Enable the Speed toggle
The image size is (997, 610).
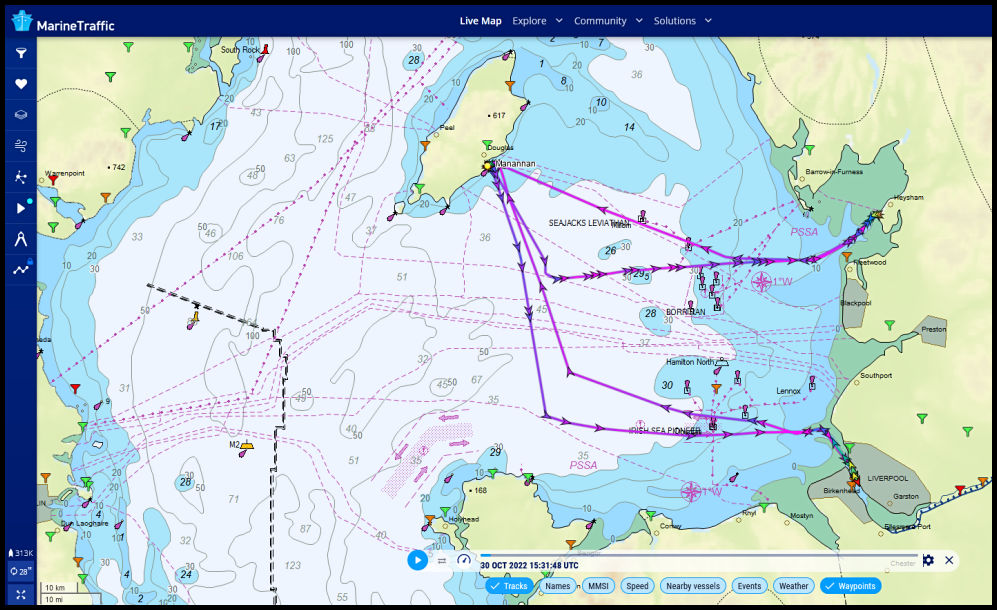click(x=637, y=586)
